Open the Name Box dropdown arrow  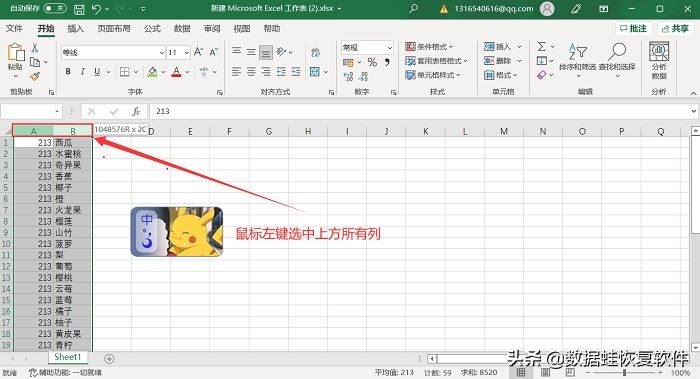pyautogui.click(x=57, y=111)
